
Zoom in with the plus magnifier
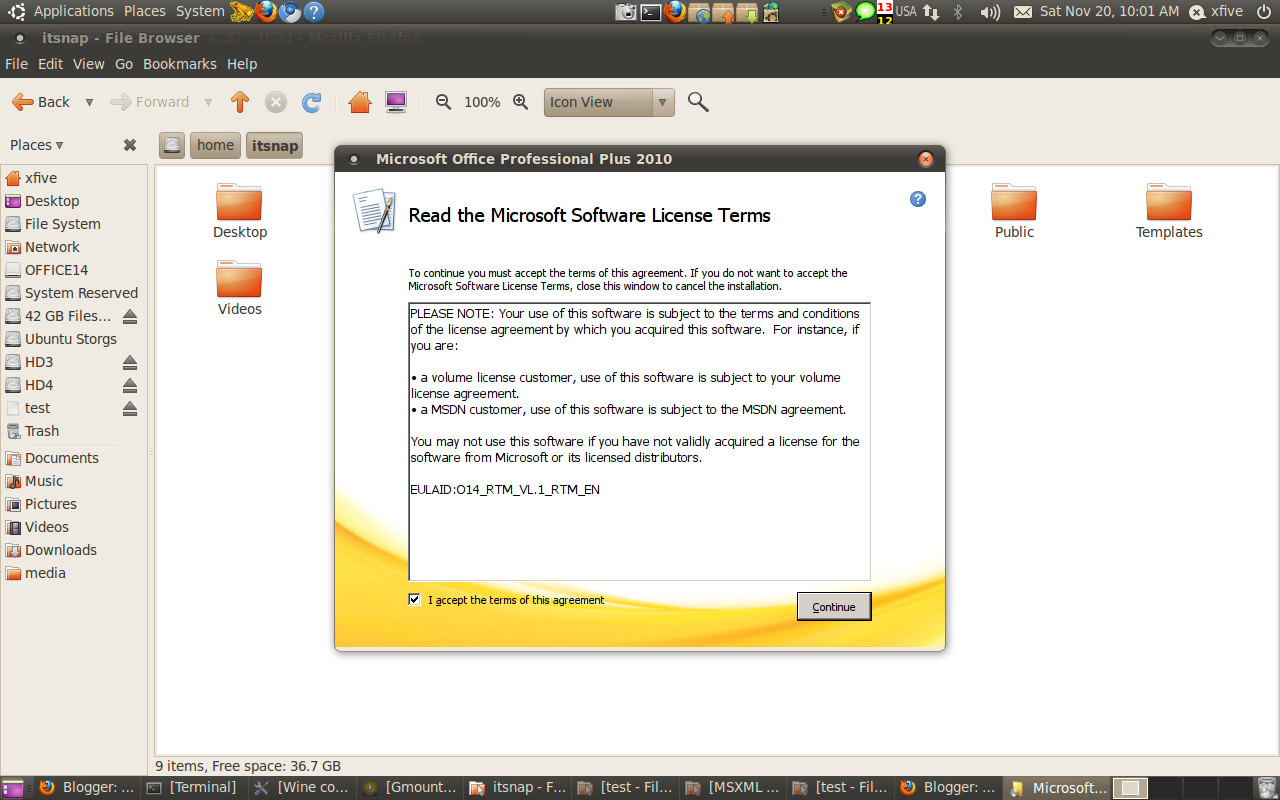pyautogui.click(x=520, y=102)
